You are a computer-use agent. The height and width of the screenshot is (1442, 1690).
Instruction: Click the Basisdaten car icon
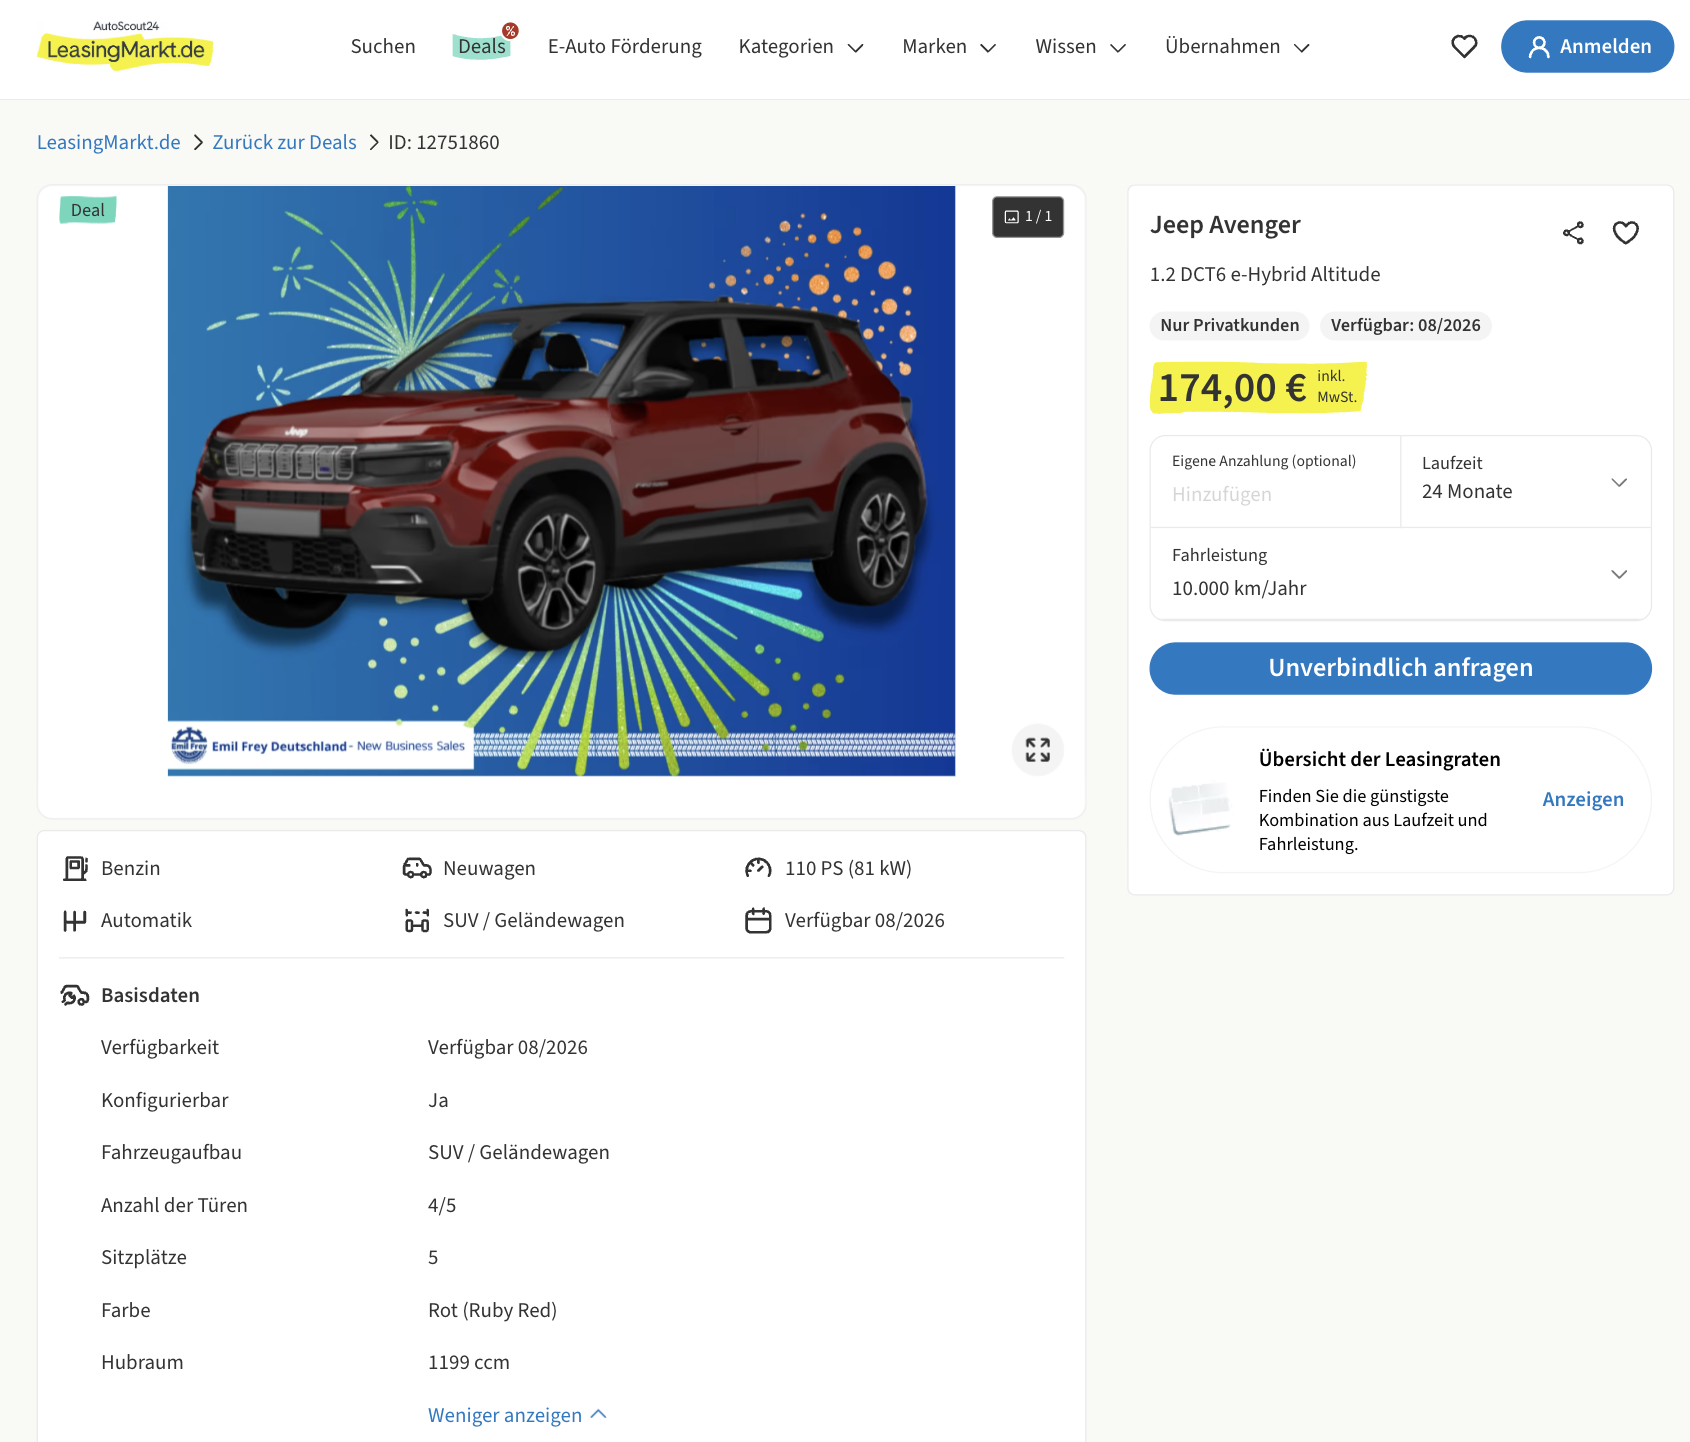click(75, 996)
